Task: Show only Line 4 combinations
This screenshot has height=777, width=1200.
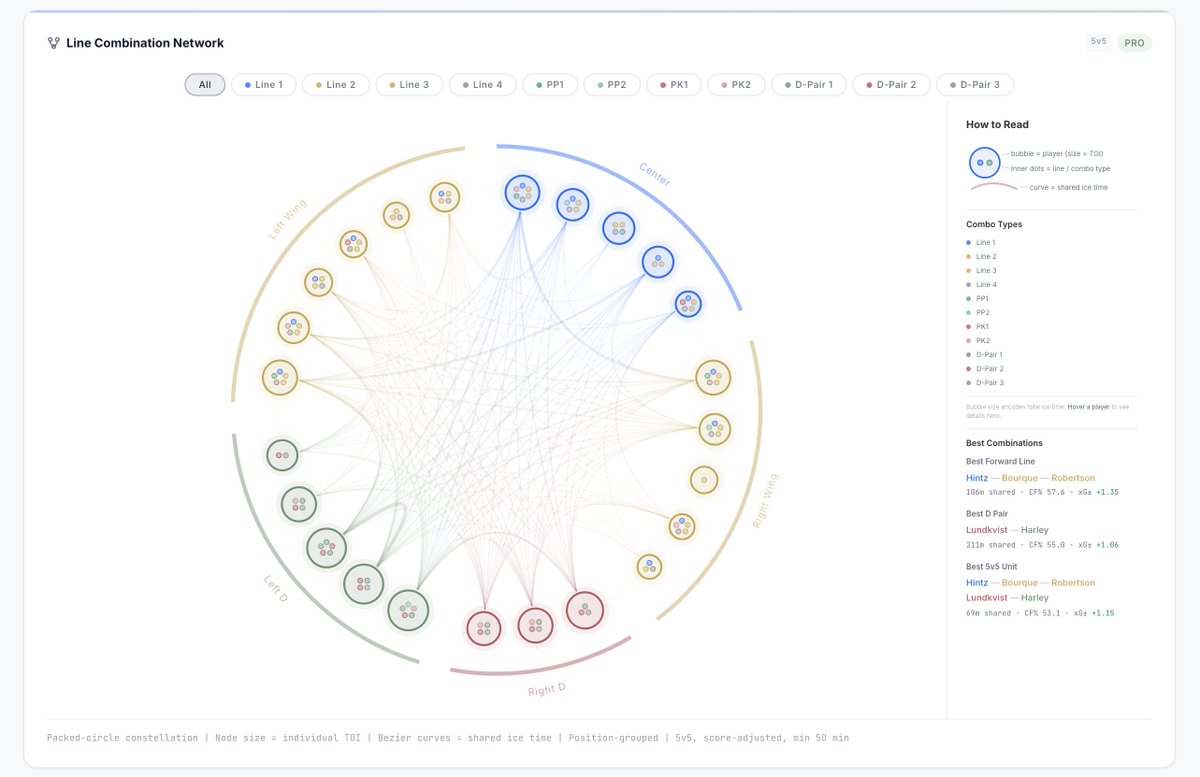Action: 482,85
